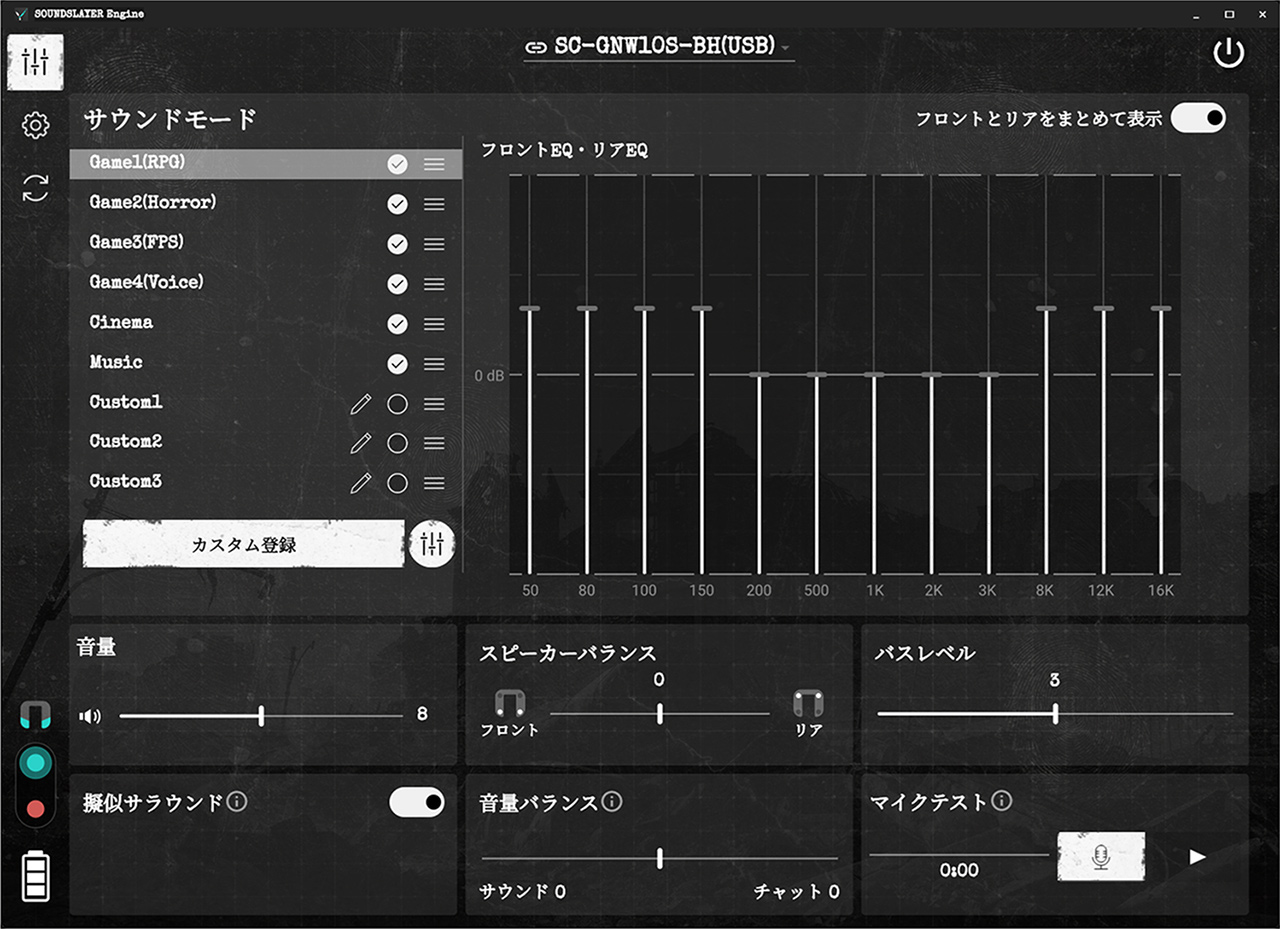Image resolution: width=1280 pixels, height=929 pixels.
Task: Click the pencil edit icon for Custom1
Action: 361,404
